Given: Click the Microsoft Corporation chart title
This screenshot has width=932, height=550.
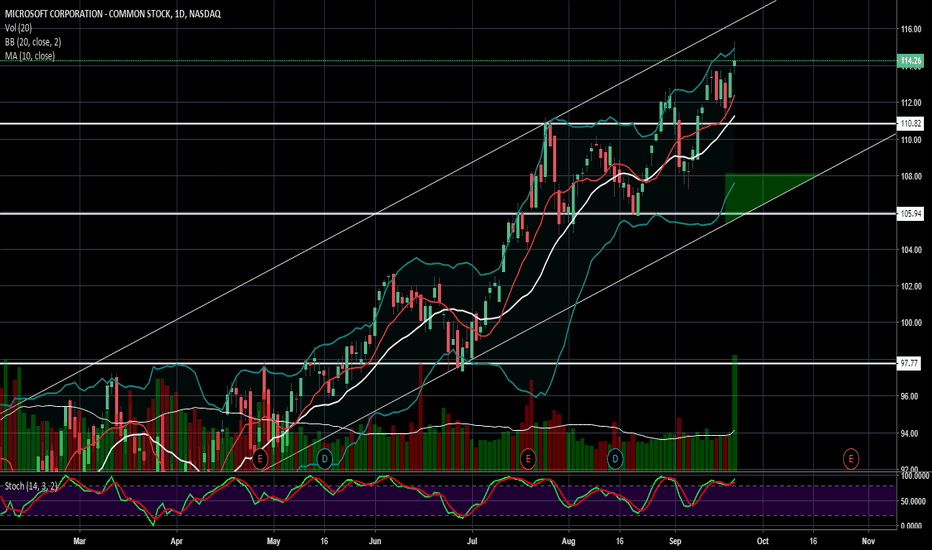Looking at the screenshot, I should coord(112,14).
